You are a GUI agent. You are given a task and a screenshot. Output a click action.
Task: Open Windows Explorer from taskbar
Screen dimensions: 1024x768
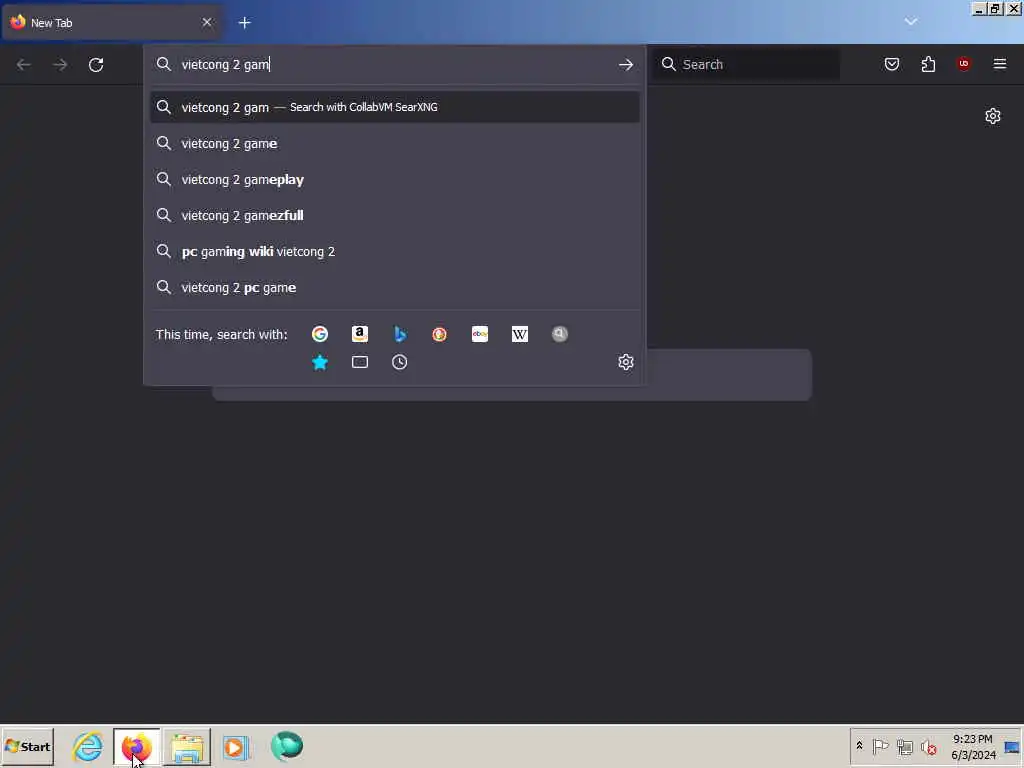[x=187, y=746]
